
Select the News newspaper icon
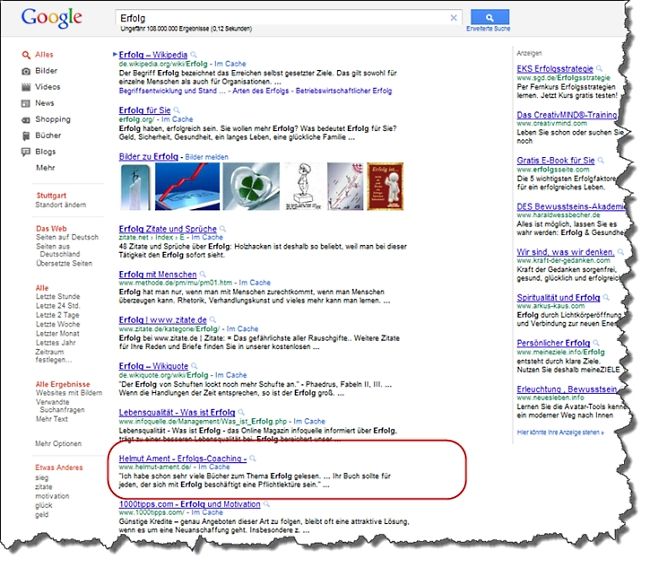[x=26, y=104]
